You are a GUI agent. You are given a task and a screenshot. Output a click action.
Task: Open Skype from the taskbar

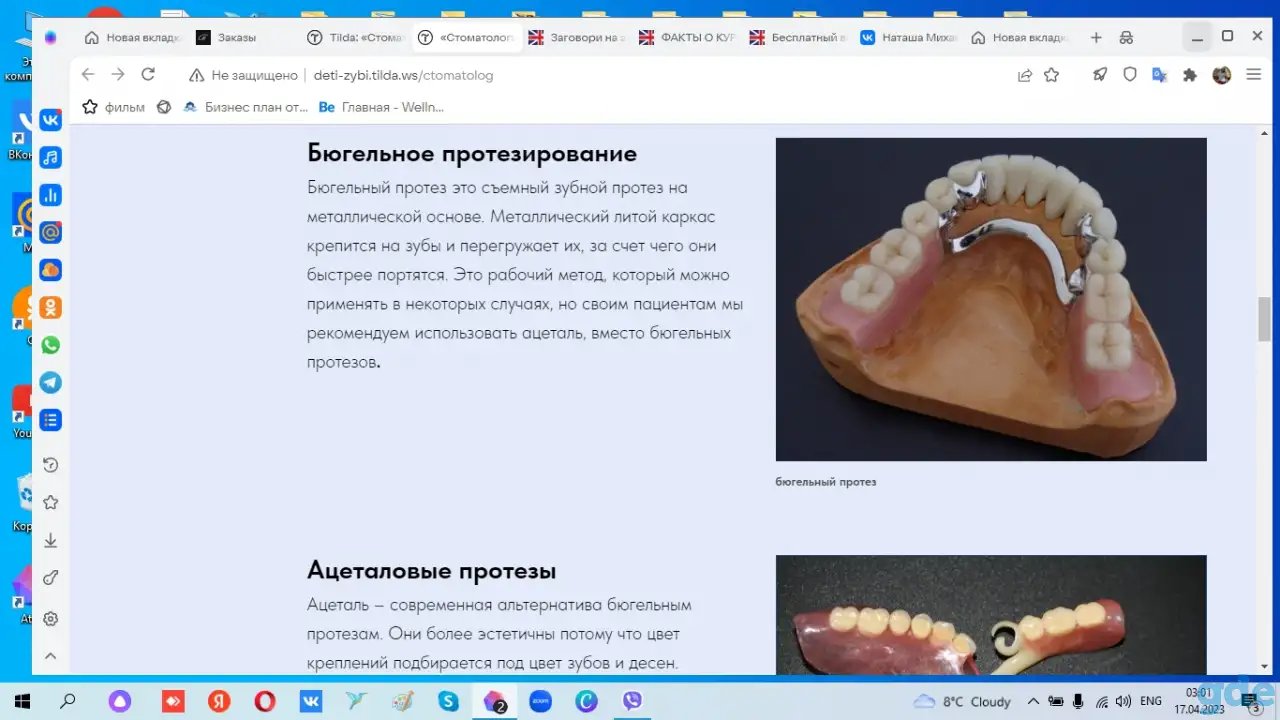coord(448,701)
